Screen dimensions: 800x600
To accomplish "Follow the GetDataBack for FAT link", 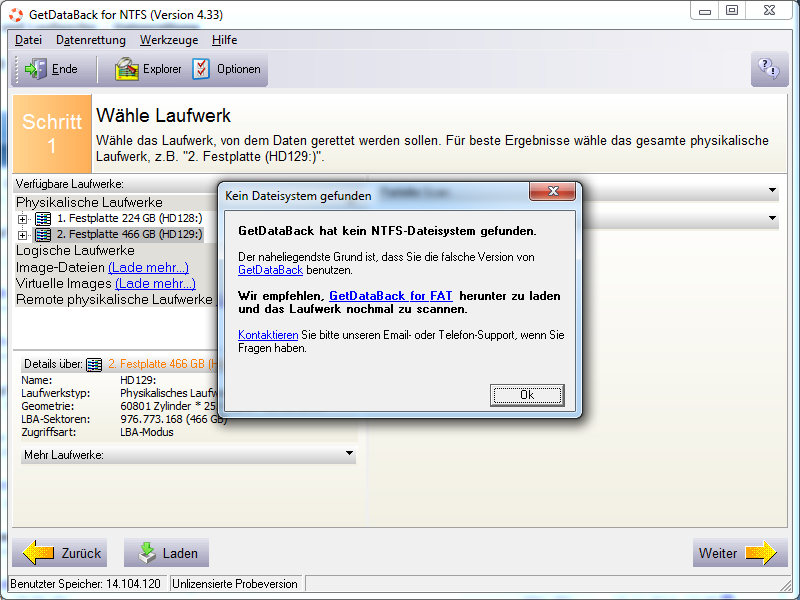I will click(391, 296).
